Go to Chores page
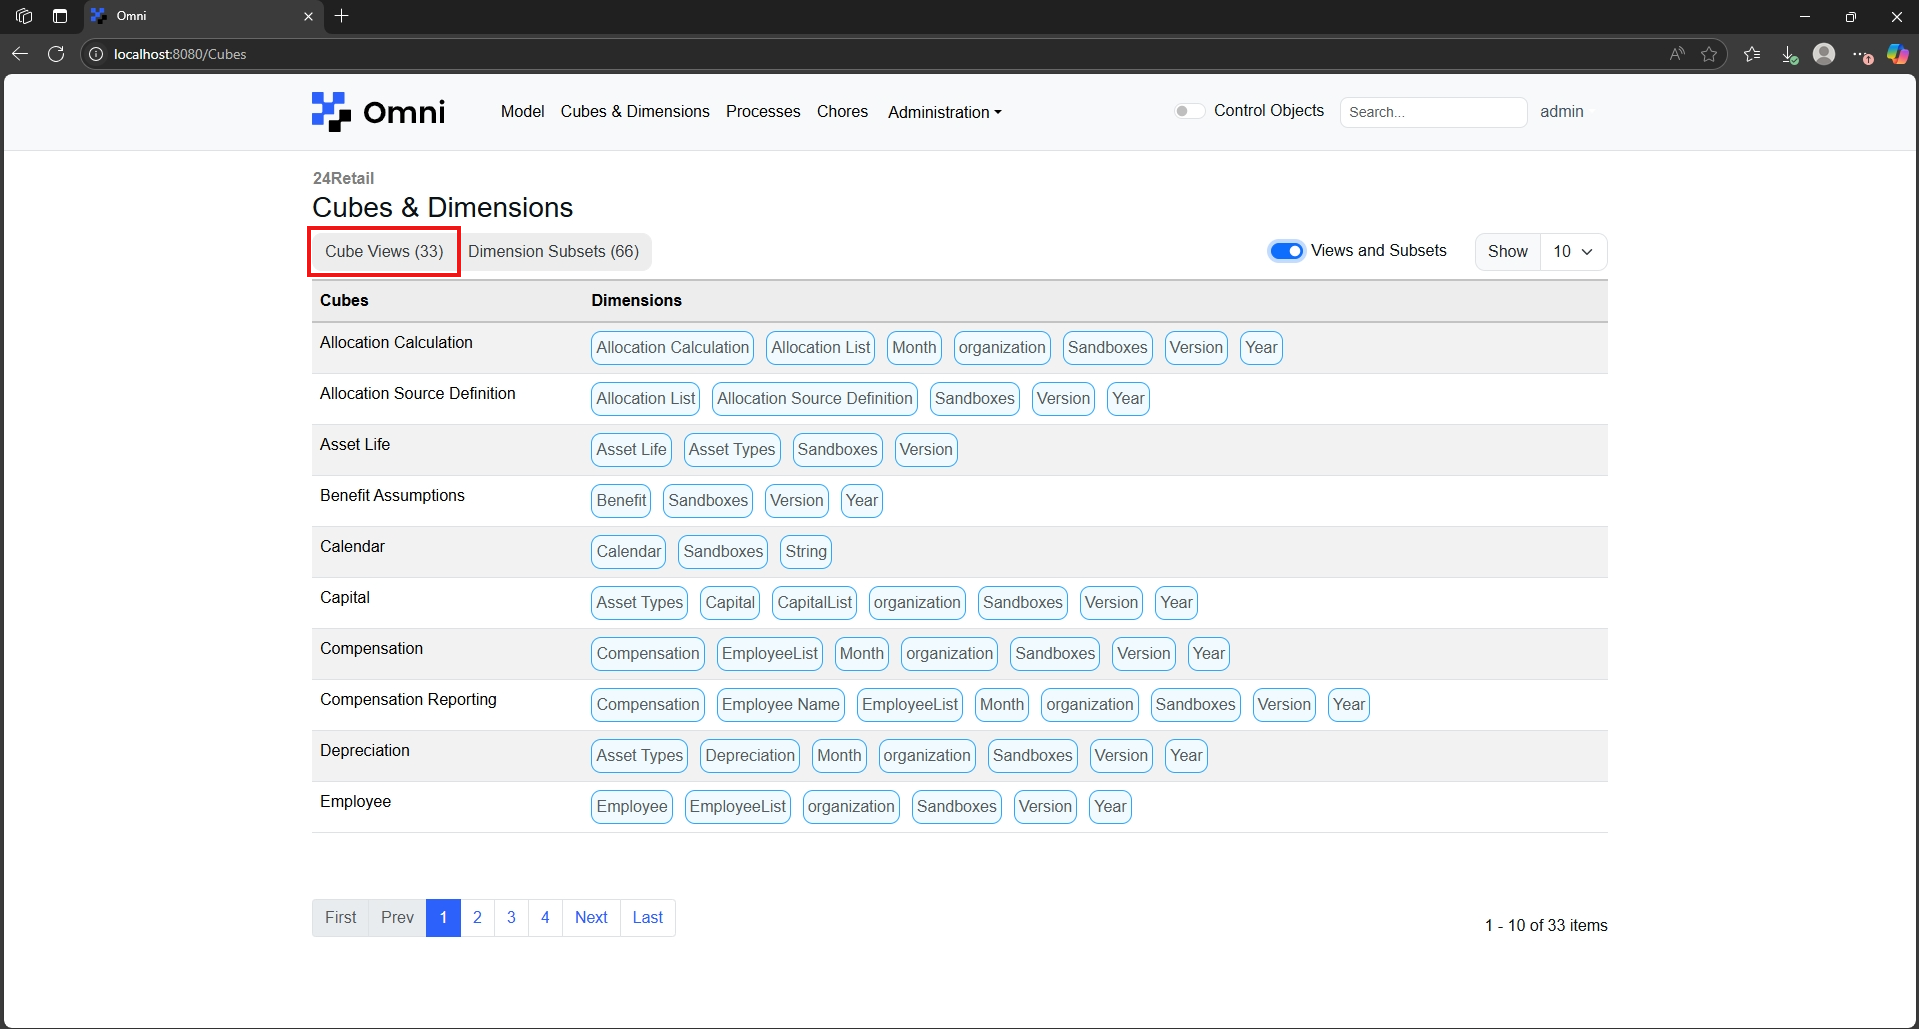The height and width of the screenshot is (1029, 1919). coord(842,112)
